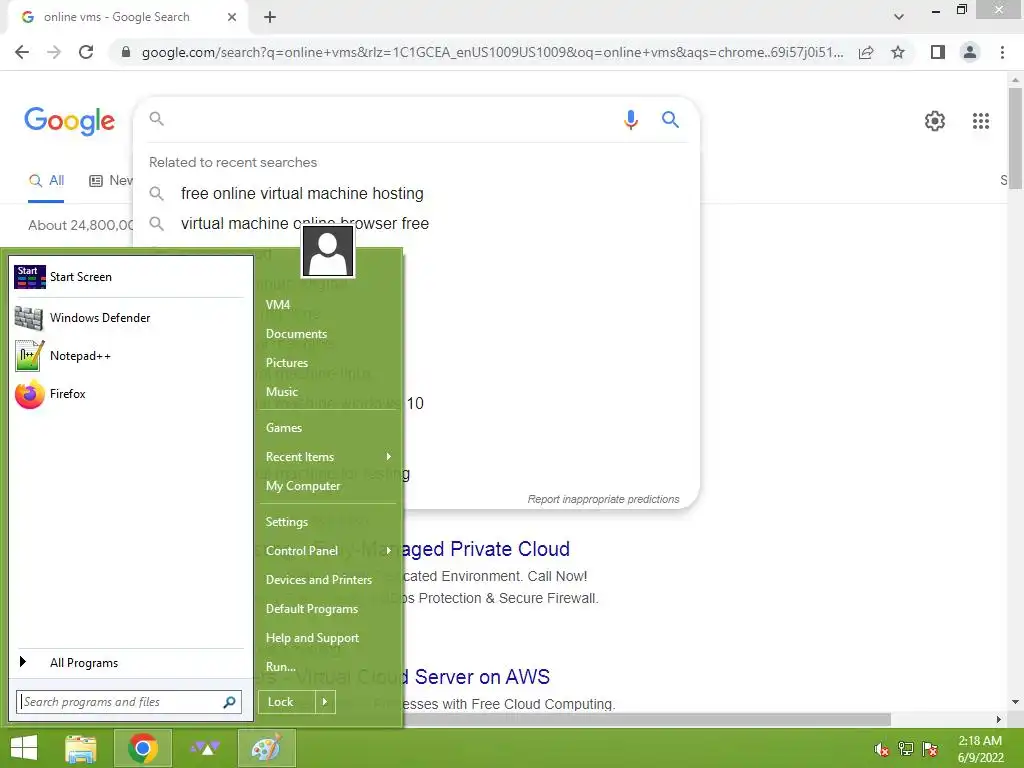Open Google quick settings gear
Viewport: 1024px width, 768px height.
click(935, 121)
